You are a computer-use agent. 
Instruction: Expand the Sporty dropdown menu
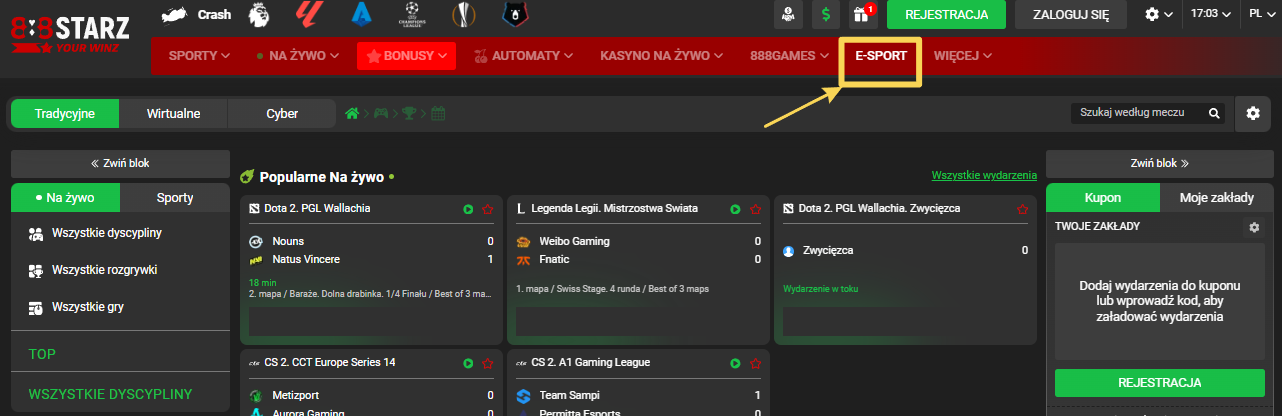pyautogui.click(x=199, y=56)
